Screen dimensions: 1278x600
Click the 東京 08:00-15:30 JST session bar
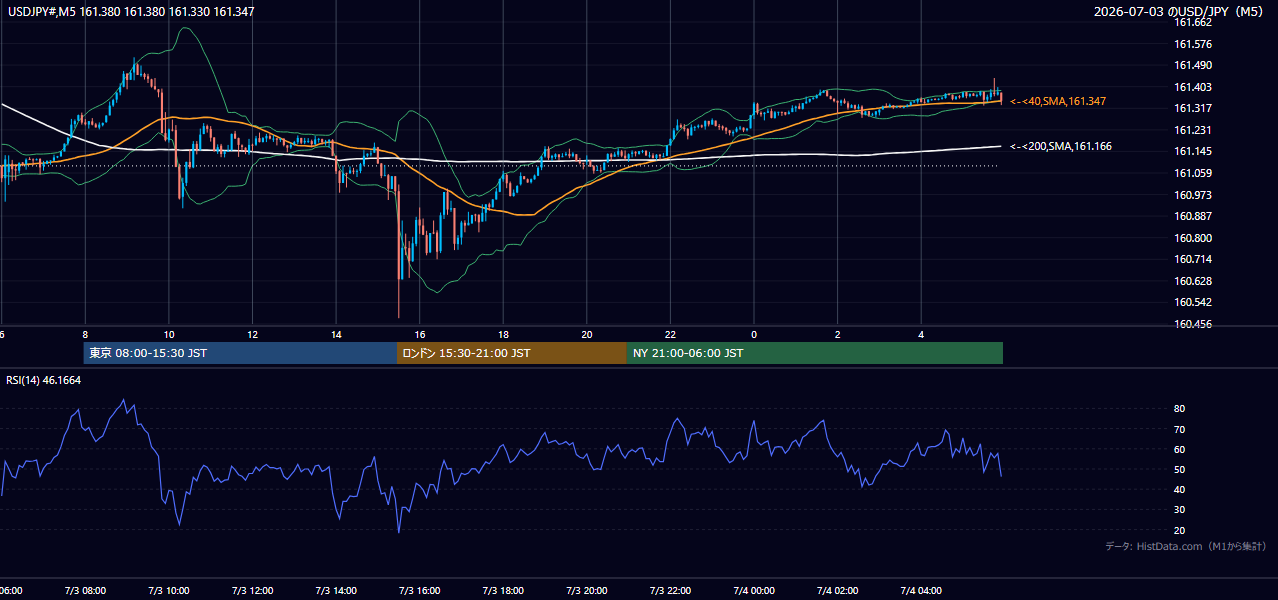[x=241, y=353]
